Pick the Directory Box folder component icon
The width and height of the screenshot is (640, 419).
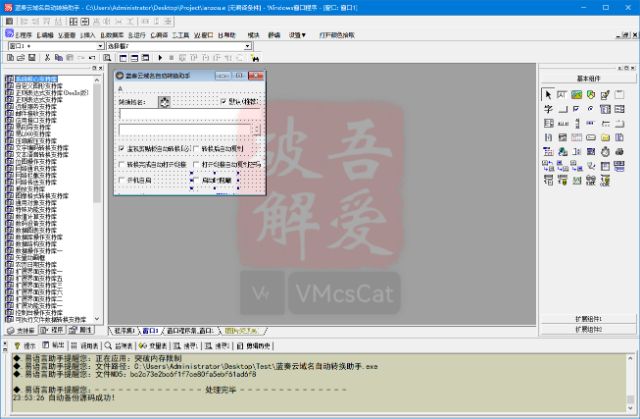(x=605, y=137)
